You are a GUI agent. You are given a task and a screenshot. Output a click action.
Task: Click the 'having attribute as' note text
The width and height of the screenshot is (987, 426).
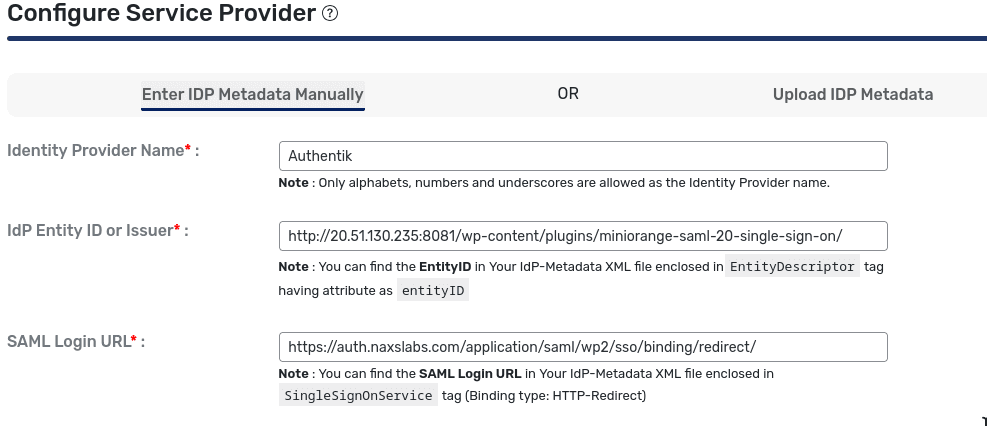click(x=336, y=291)
